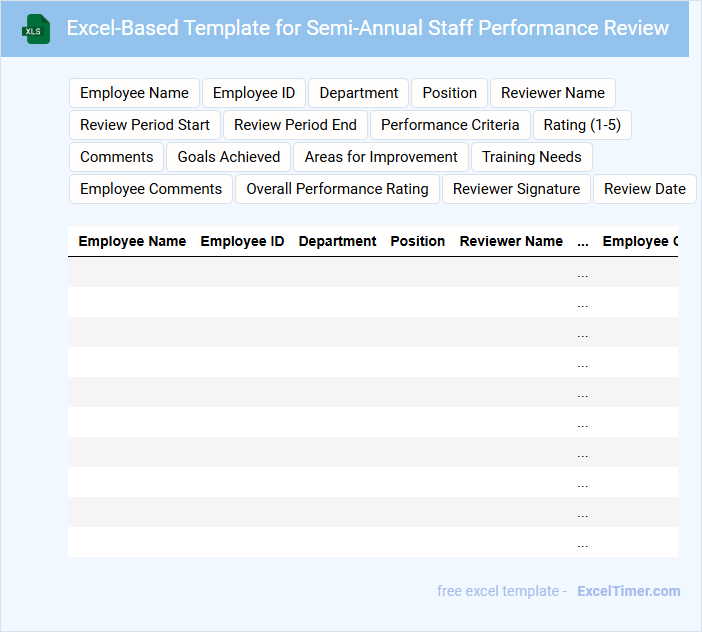Click the Overall Performance Rating tag
This screenshot has height=632, width=702.
click(337, 189)
